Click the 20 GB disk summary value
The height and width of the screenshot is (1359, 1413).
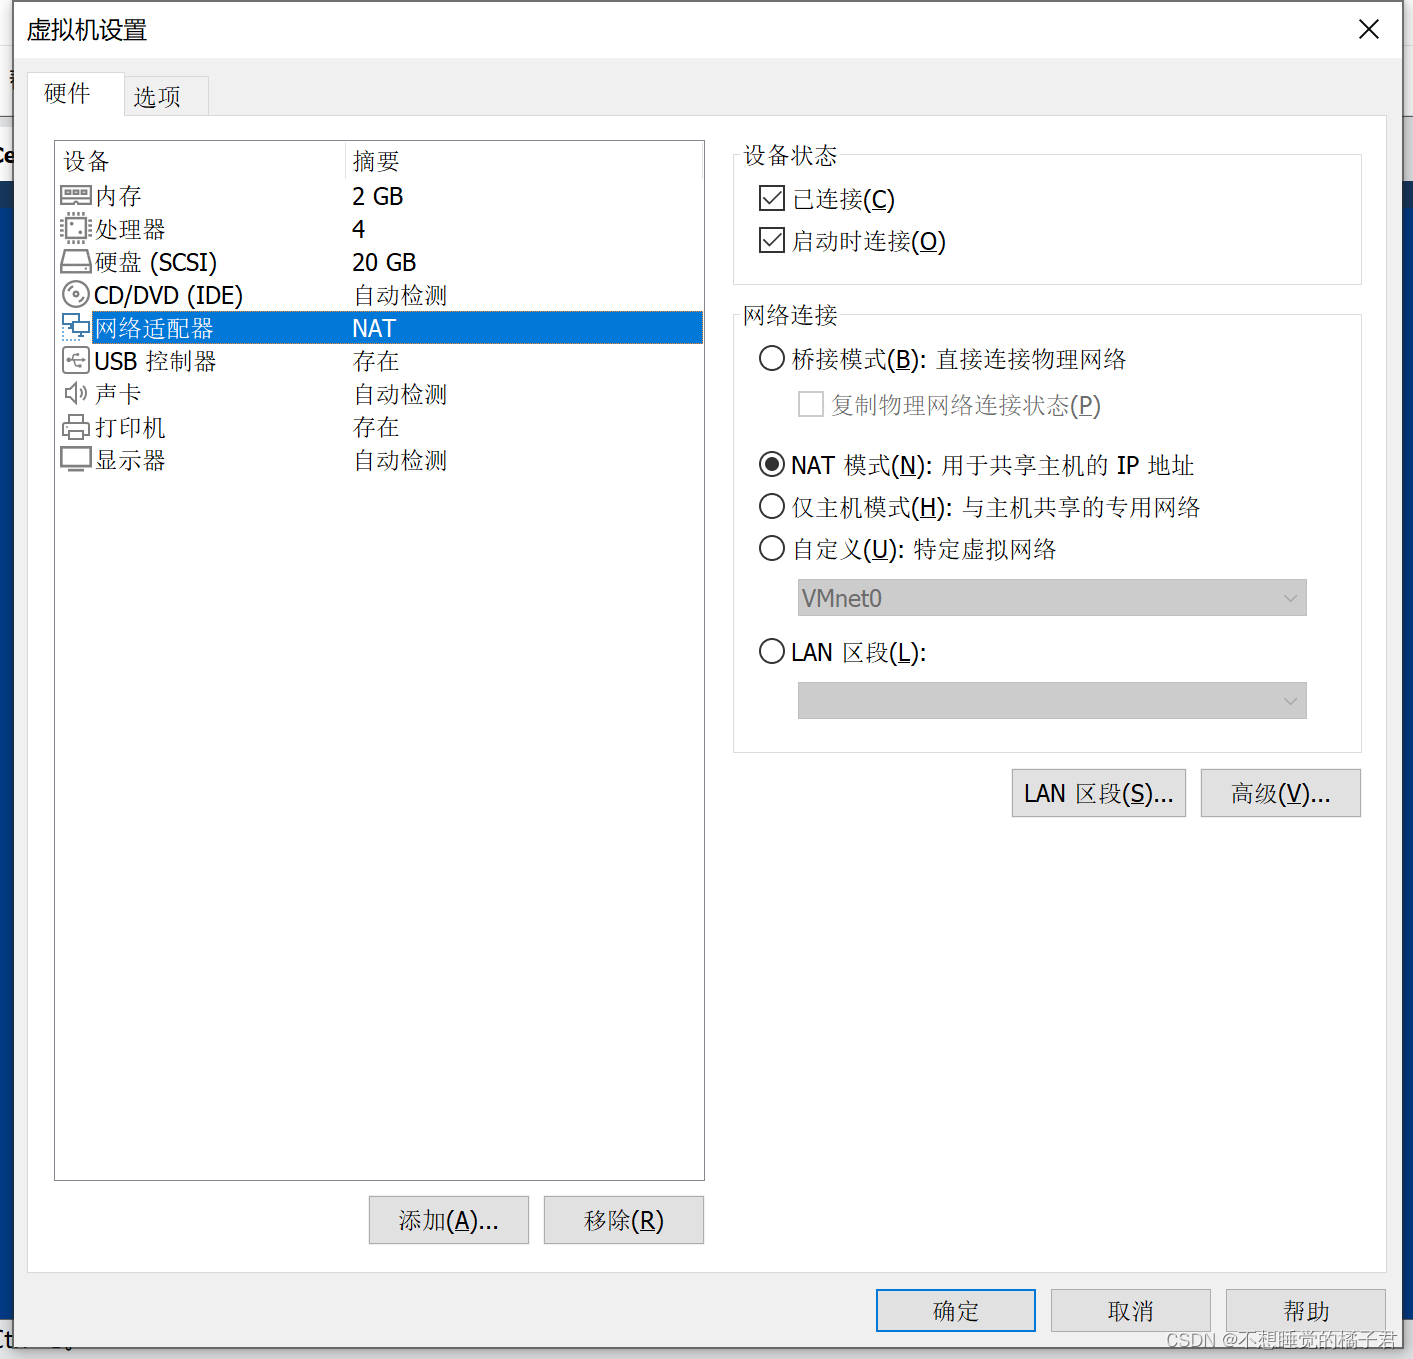click(384, 262)
